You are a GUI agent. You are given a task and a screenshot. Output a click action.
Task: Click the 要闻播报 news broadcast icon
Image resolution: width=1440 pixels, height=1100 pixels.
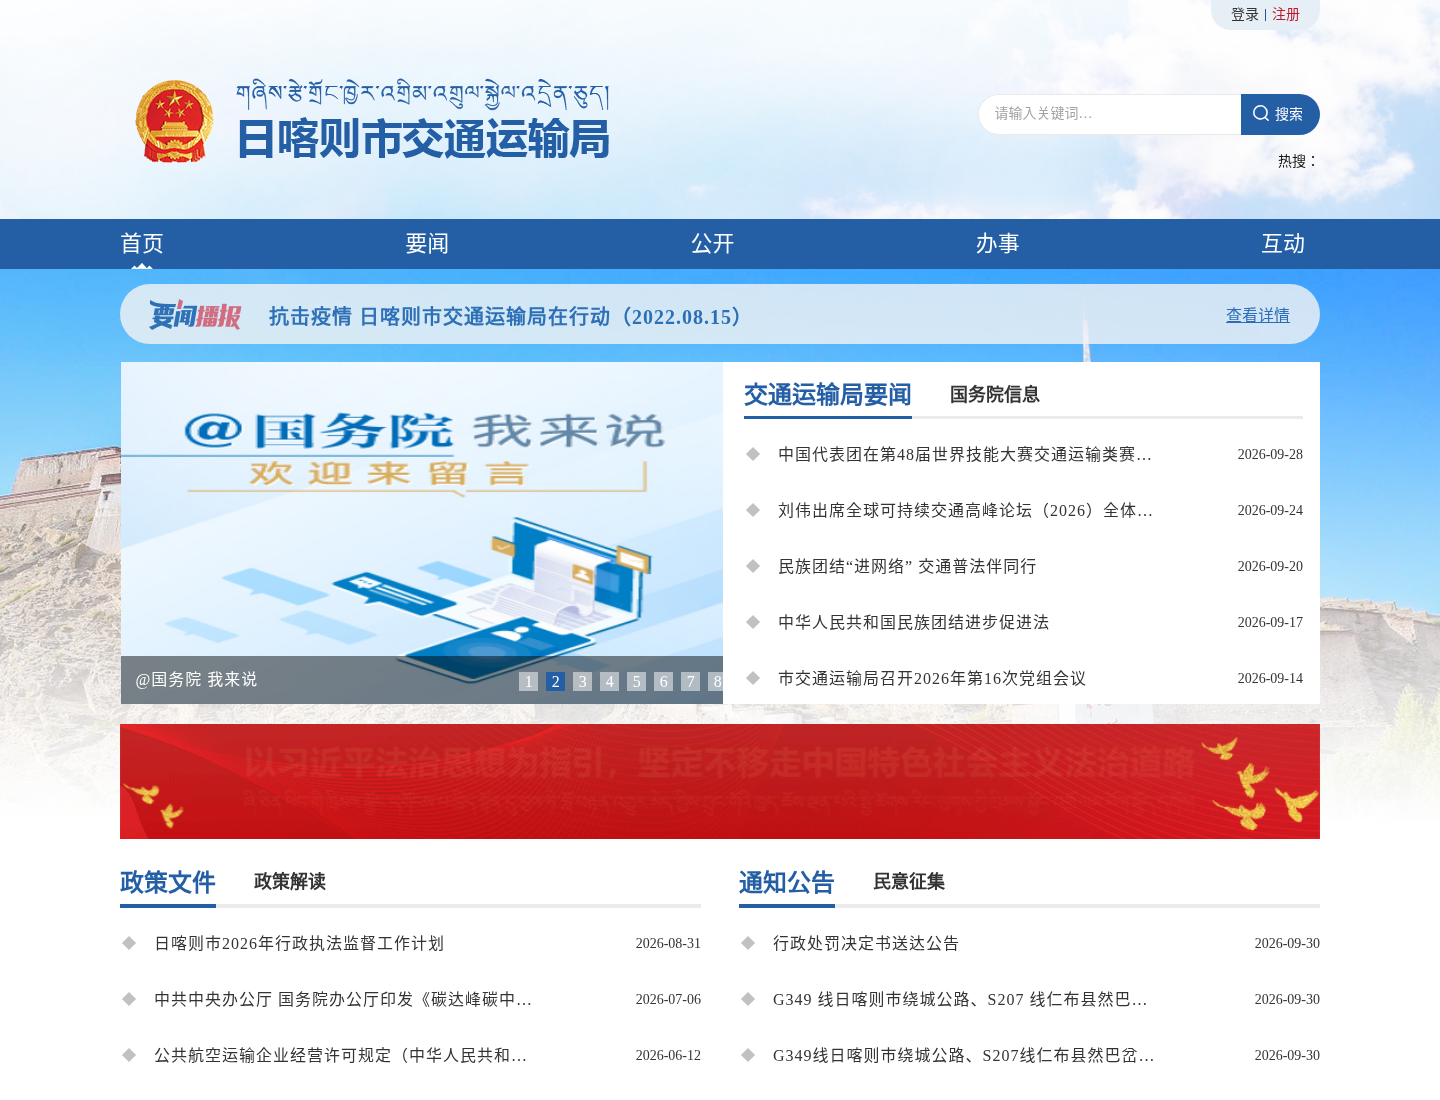point(195,315)
